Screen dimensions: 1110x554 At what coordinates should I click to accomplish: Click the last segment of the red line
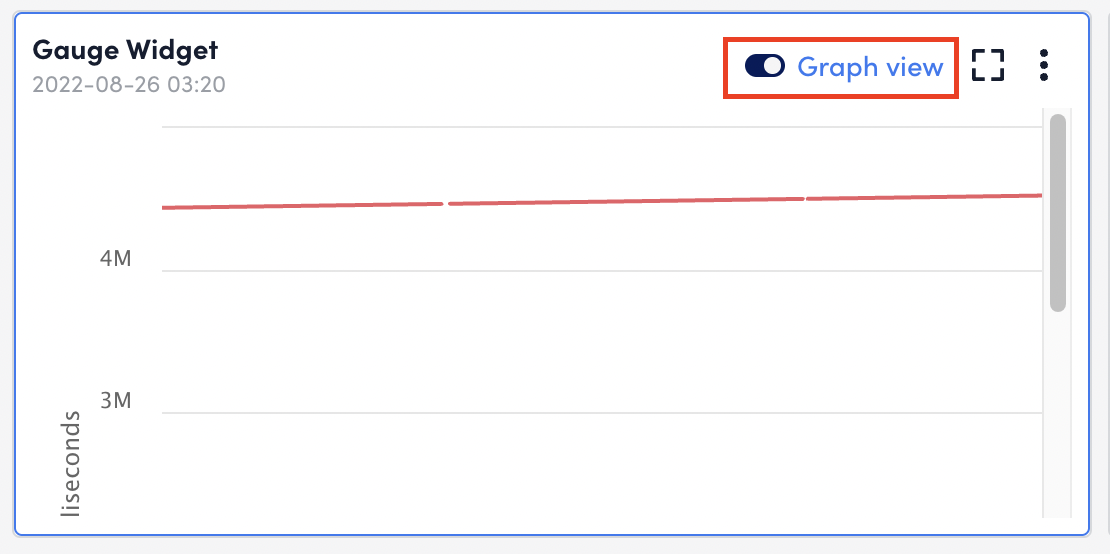(925, 197)
